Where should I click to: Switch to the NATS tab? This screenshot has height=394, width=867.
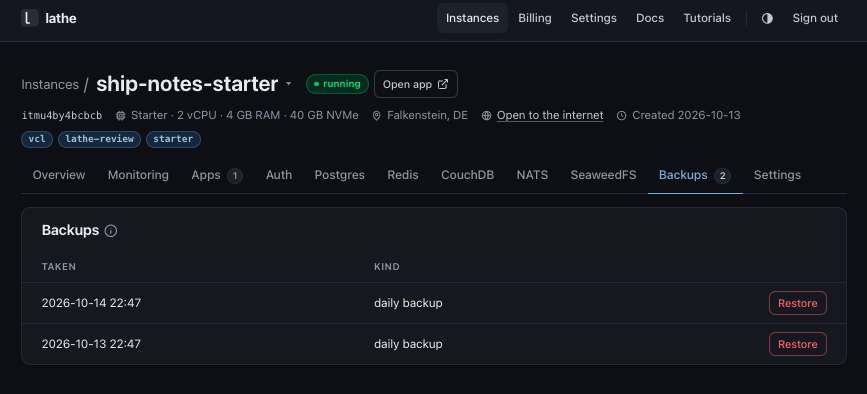coord(532,175)
